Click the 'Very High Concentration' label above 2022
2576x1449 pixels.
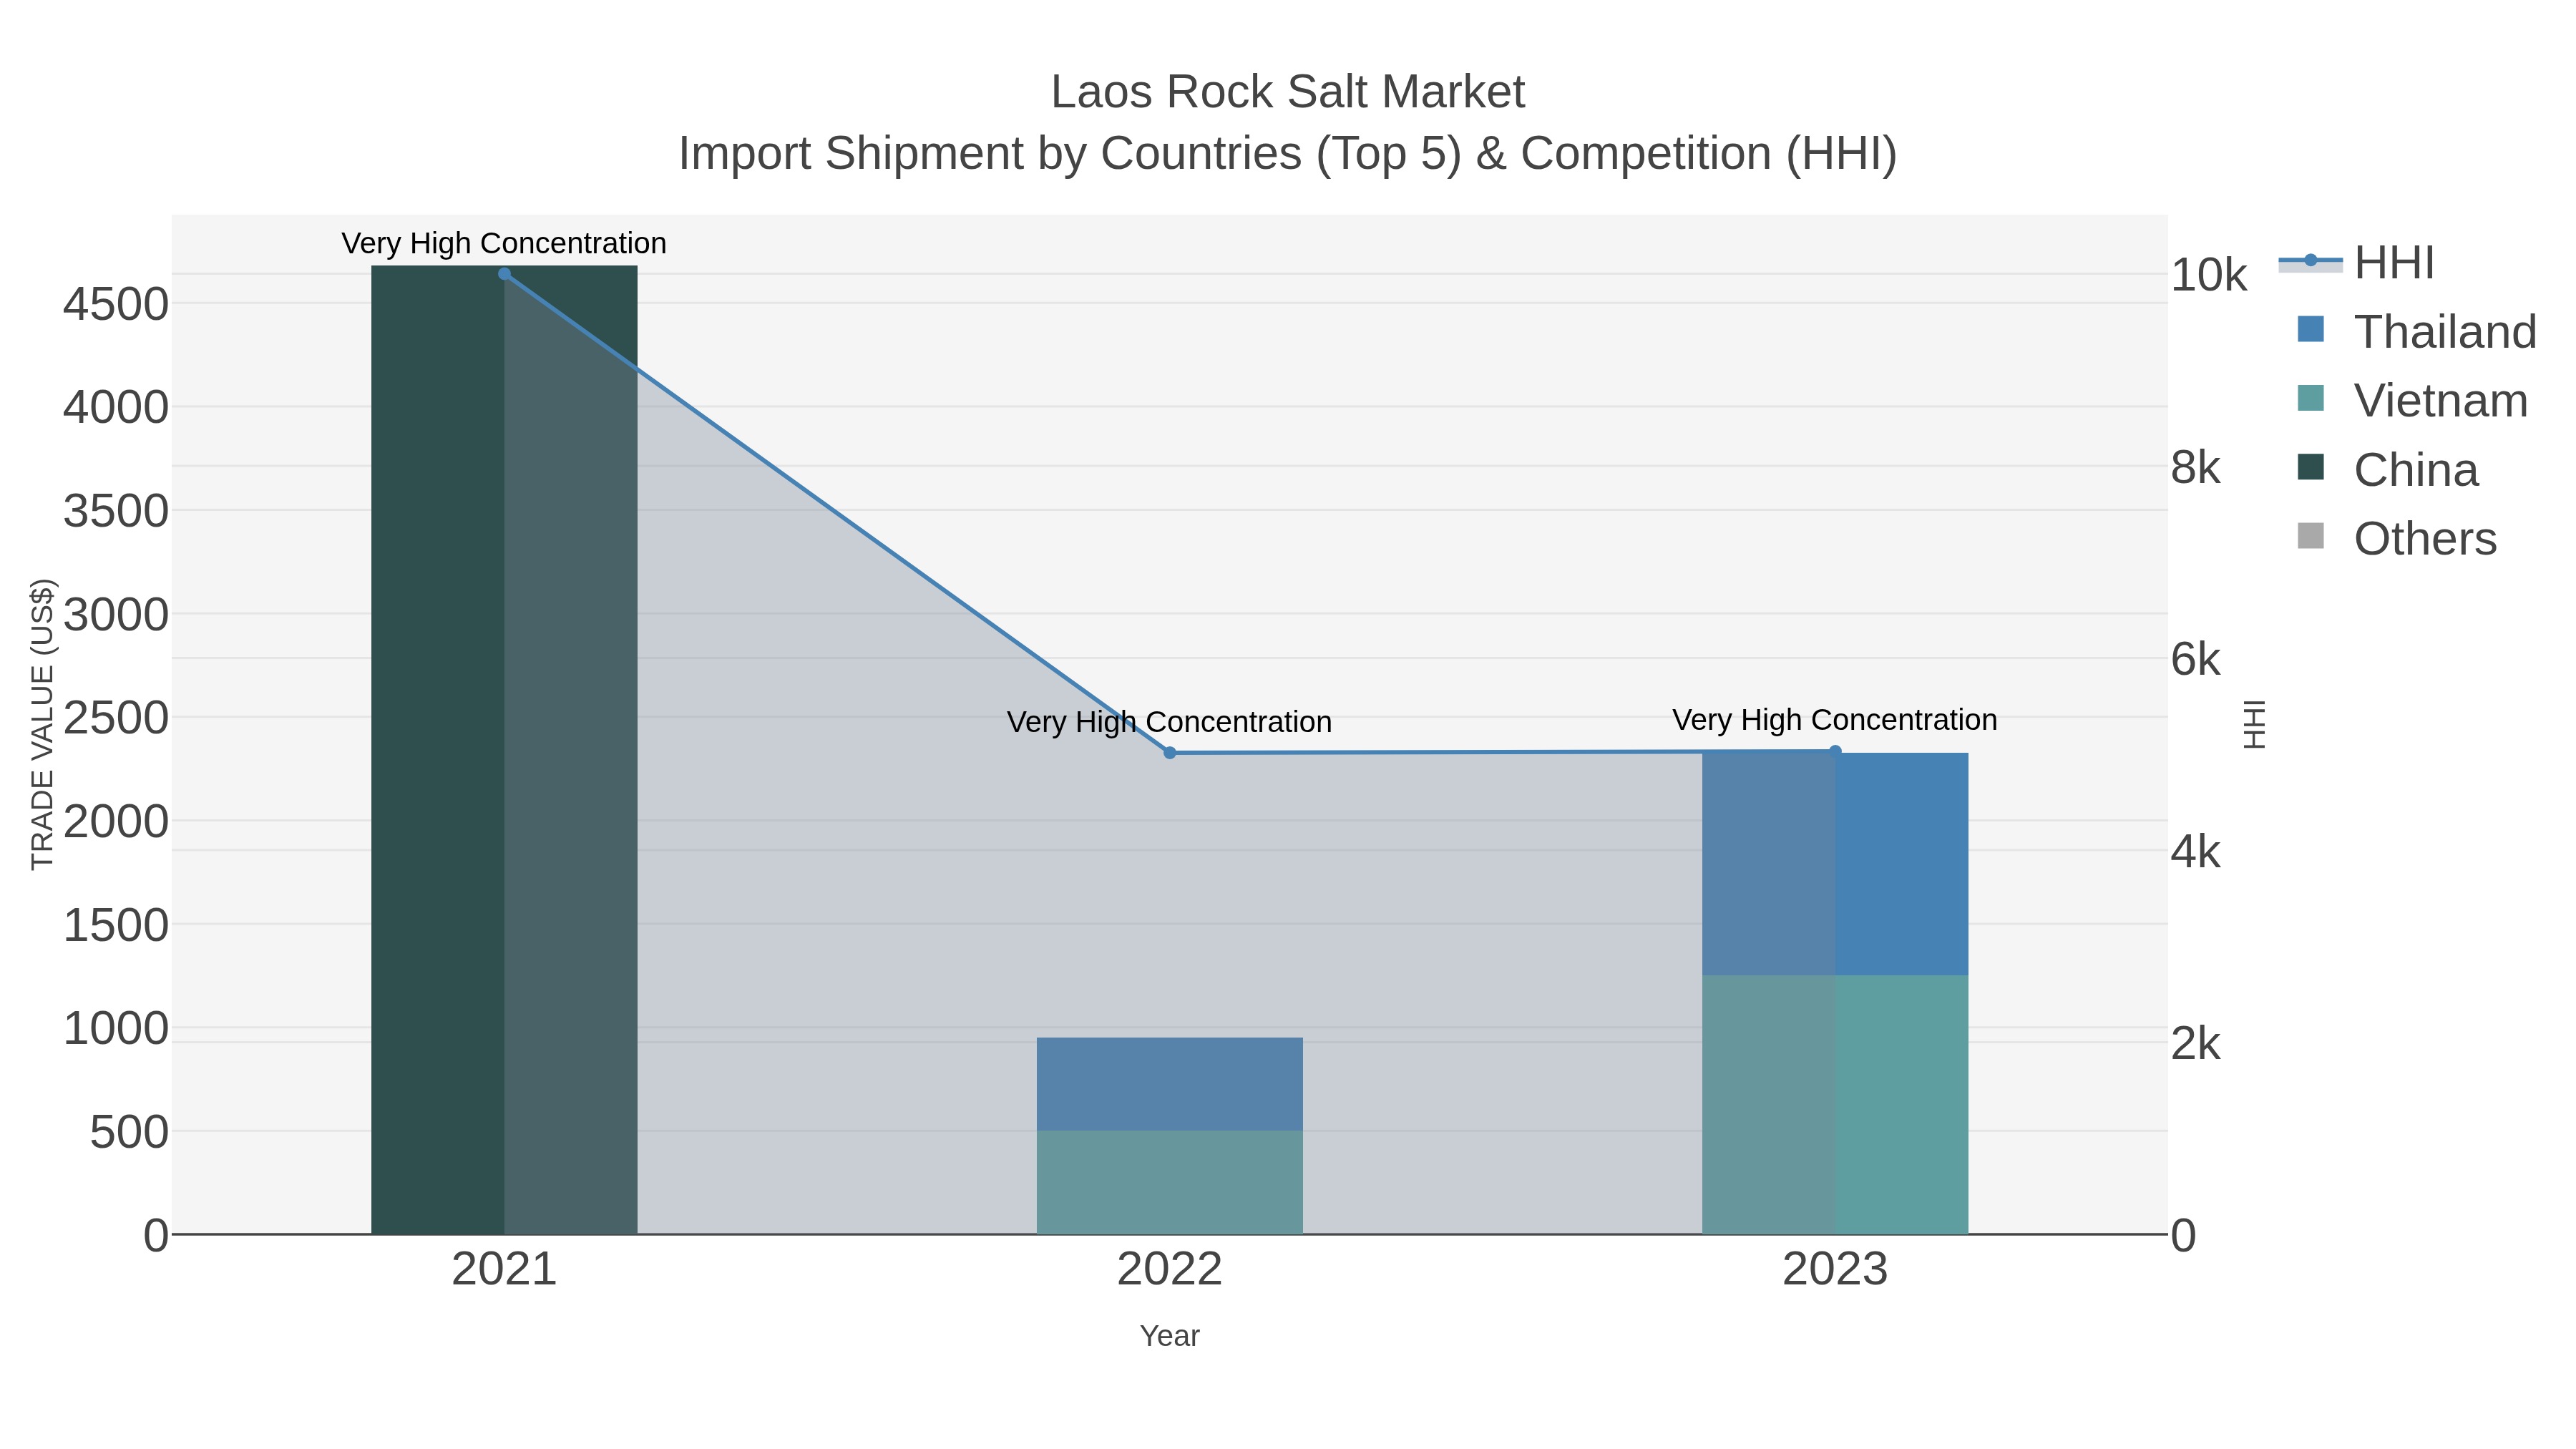[1170, 722]
